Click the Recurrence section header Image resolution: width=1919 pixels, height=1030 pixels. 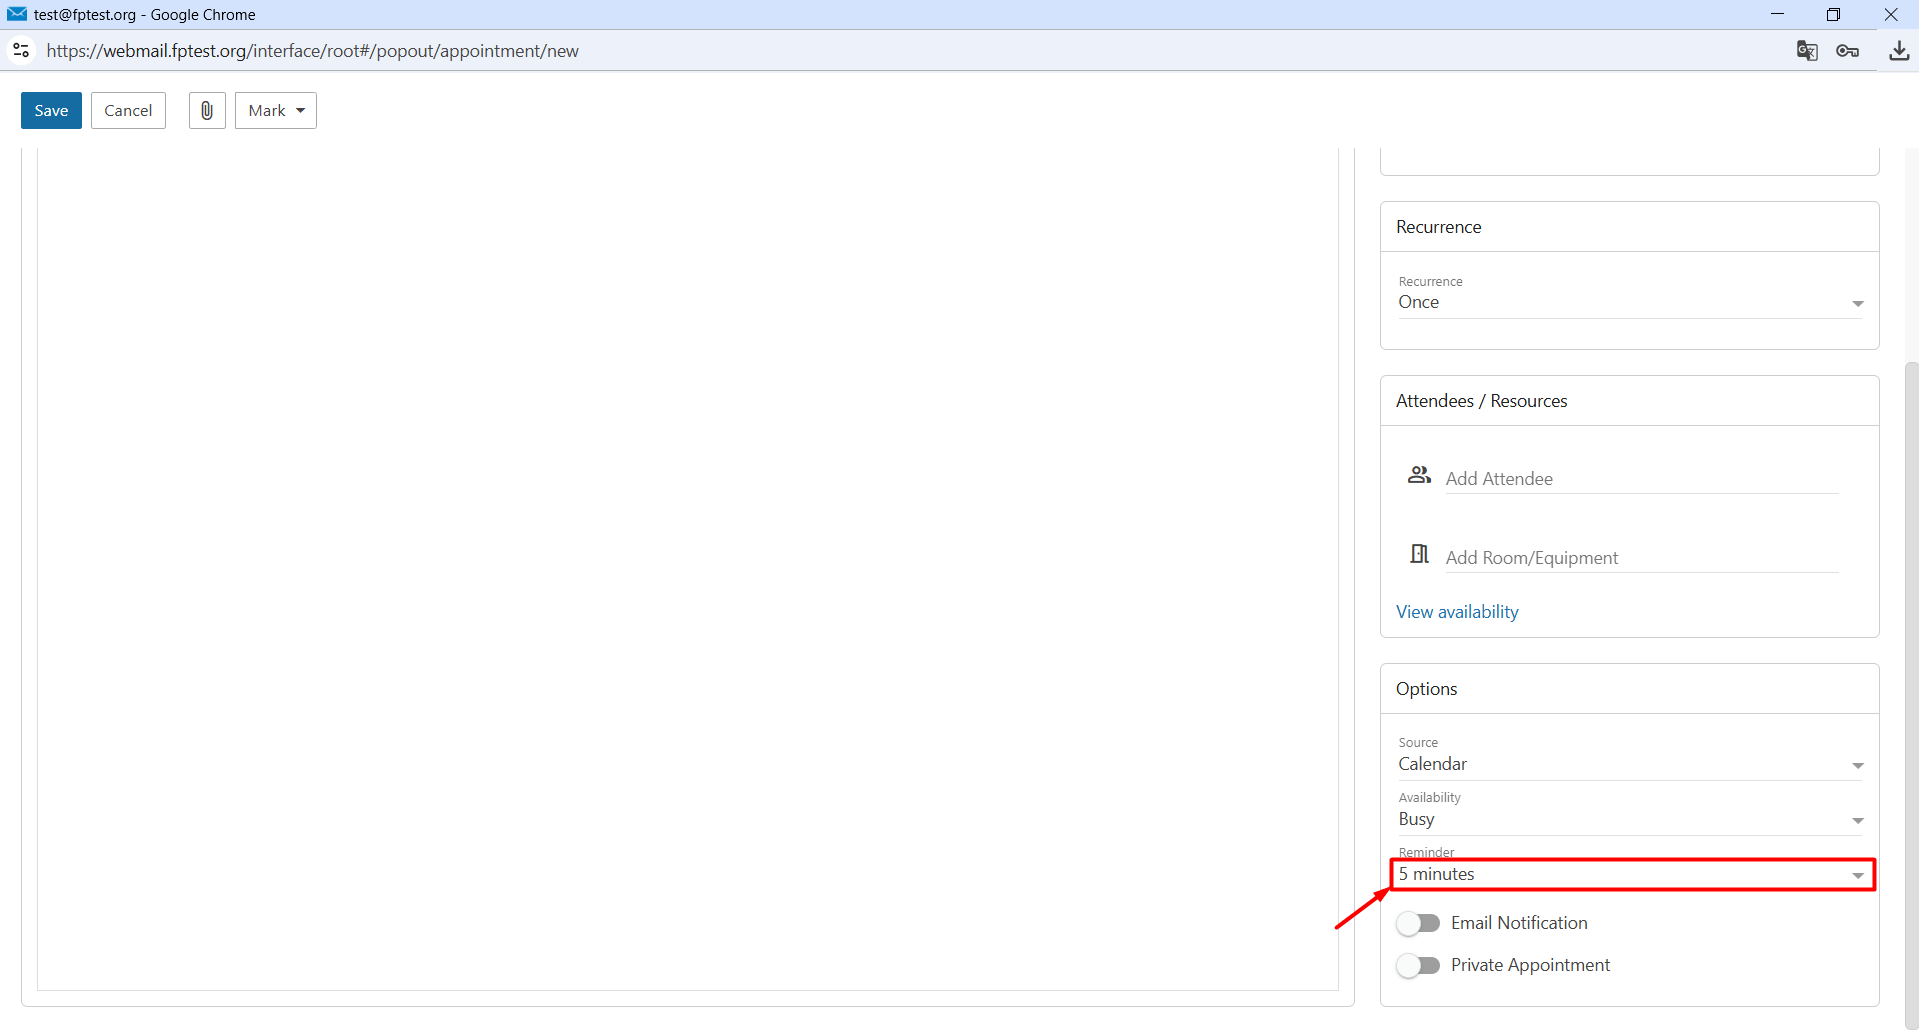(x=1630, y=227)
